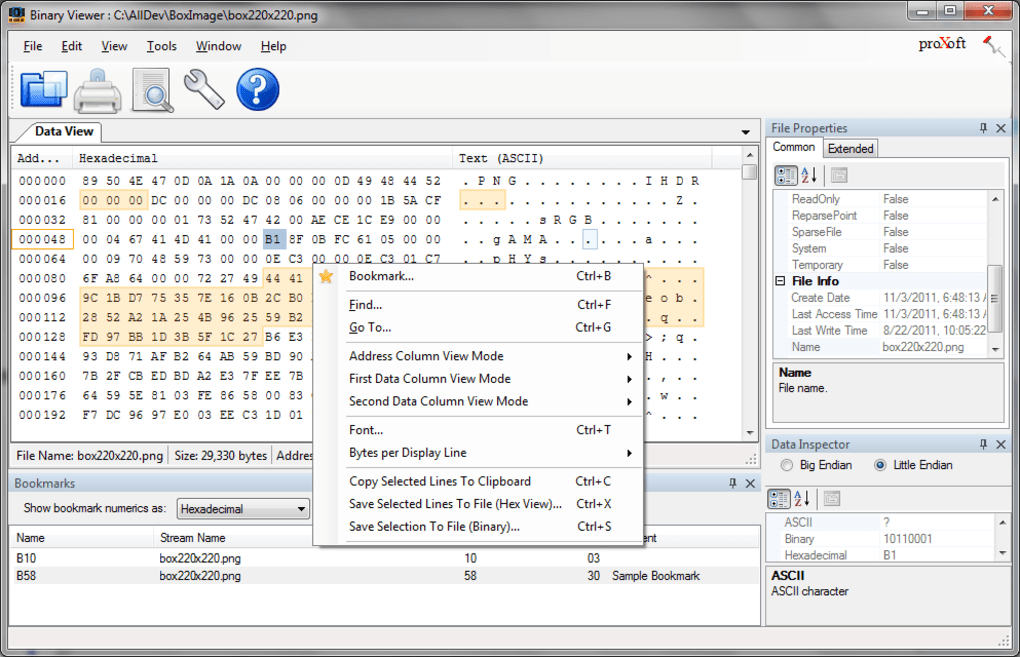The height and width of the screenshot is (657, 1020).
Task: Choose Go To... from the context menu
Action: 370,327
